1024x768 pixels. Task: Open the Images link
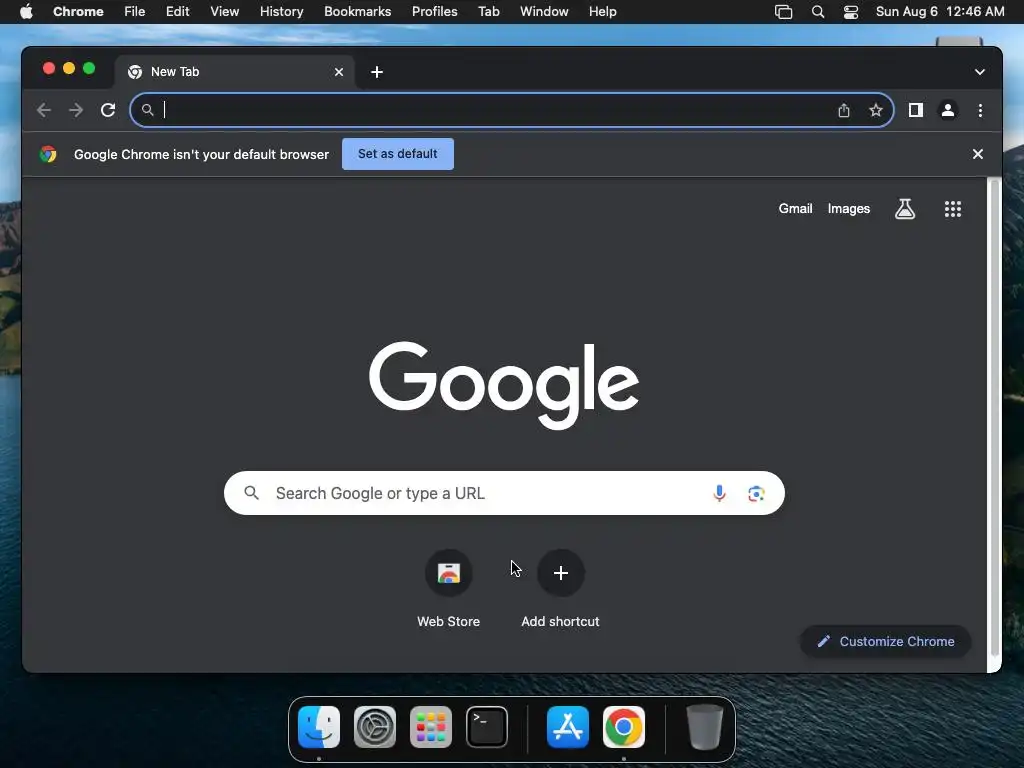(x=848, y=209)
